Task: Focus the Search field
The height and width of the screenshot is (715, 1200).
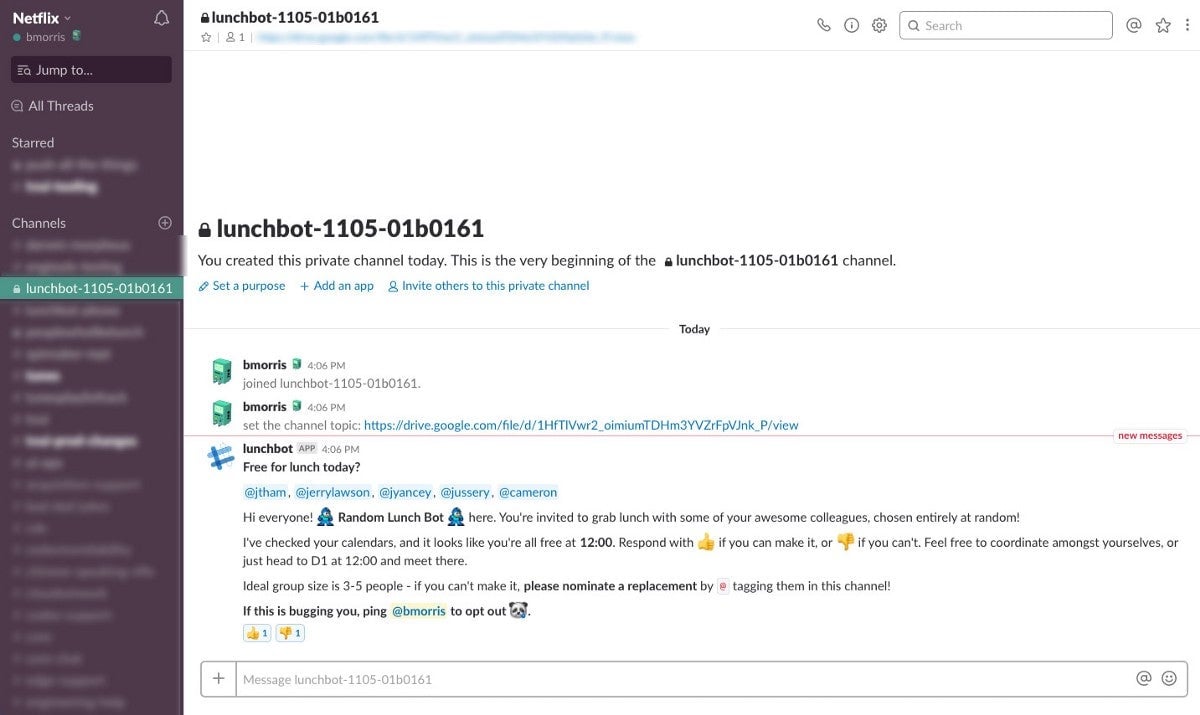Action: click(1006, 26)
